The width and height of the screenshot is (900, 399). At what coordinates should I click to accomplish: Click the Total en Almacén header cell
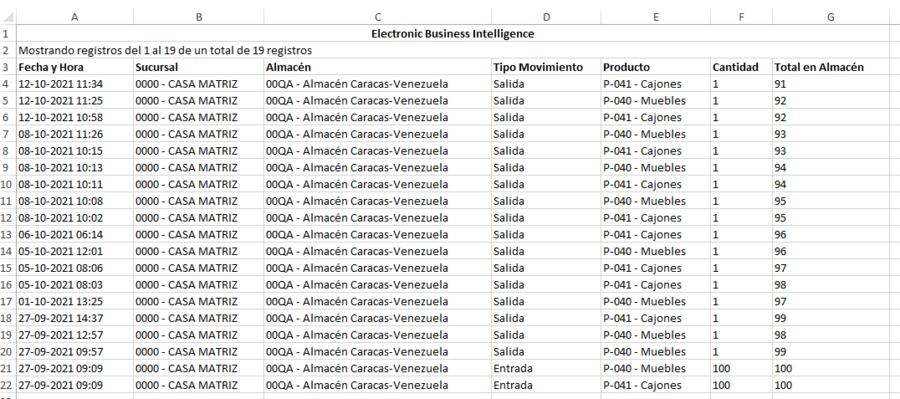coord(831,67)
